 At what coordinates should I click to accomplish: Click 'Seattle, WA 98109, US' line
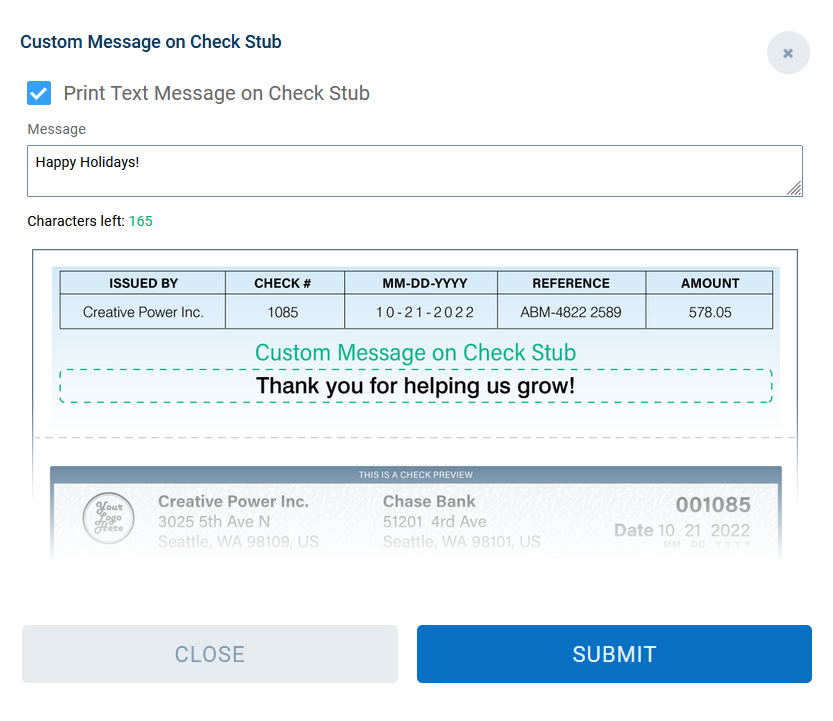(x=239, y=541)
